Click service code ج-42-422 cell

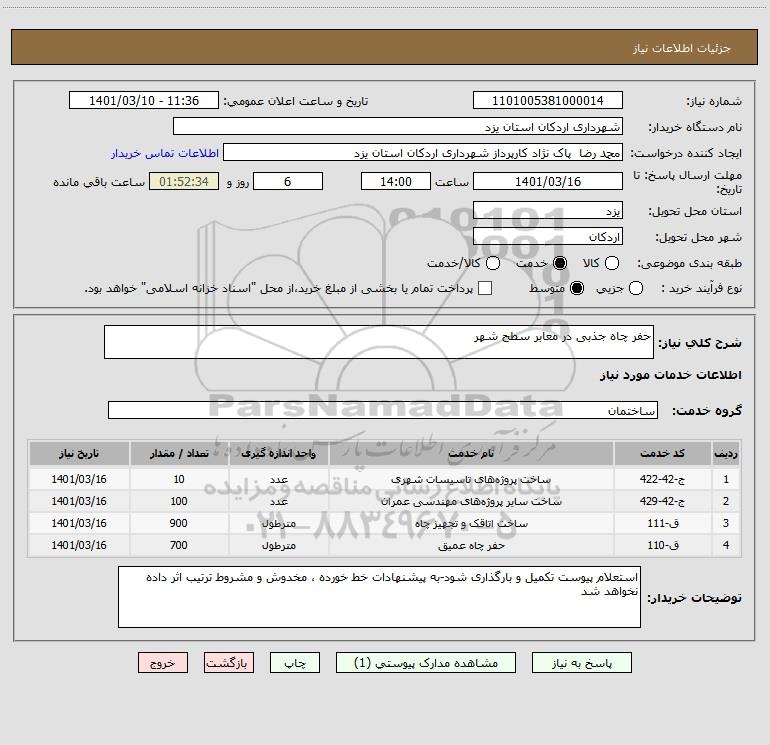pyautogui.click(x=662, y=479)
